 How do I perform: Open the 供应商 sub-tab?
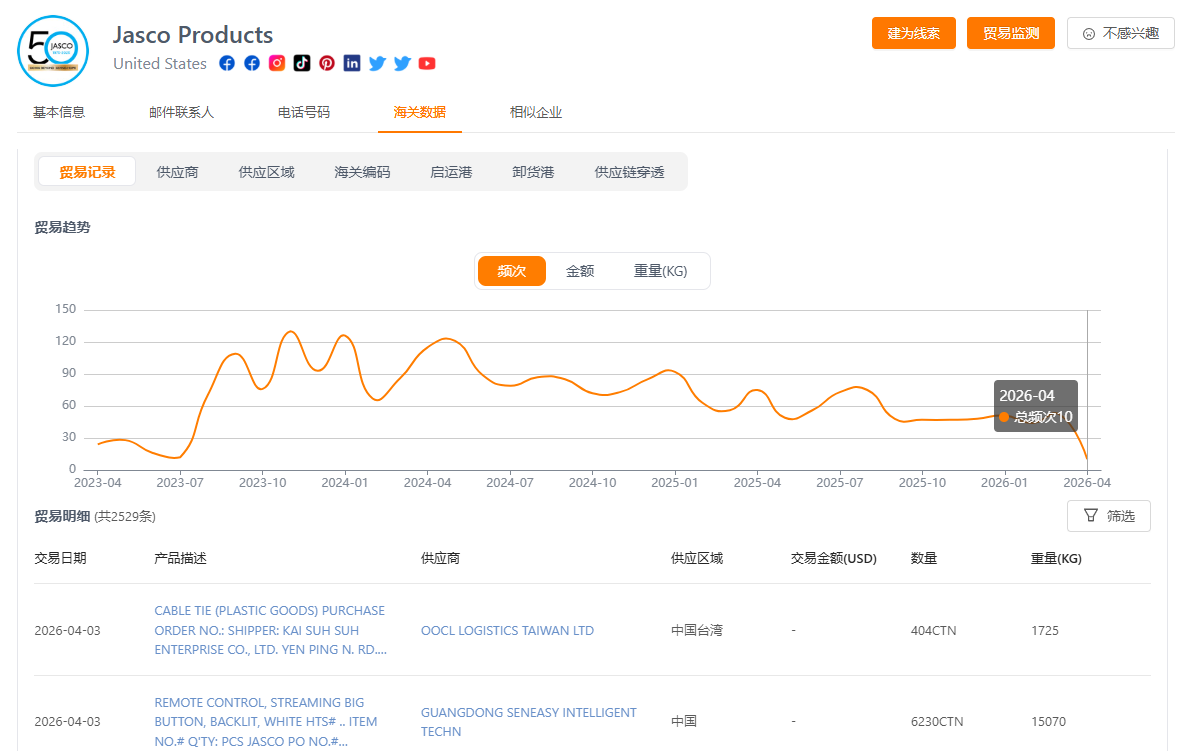click(x=177, y=172)
